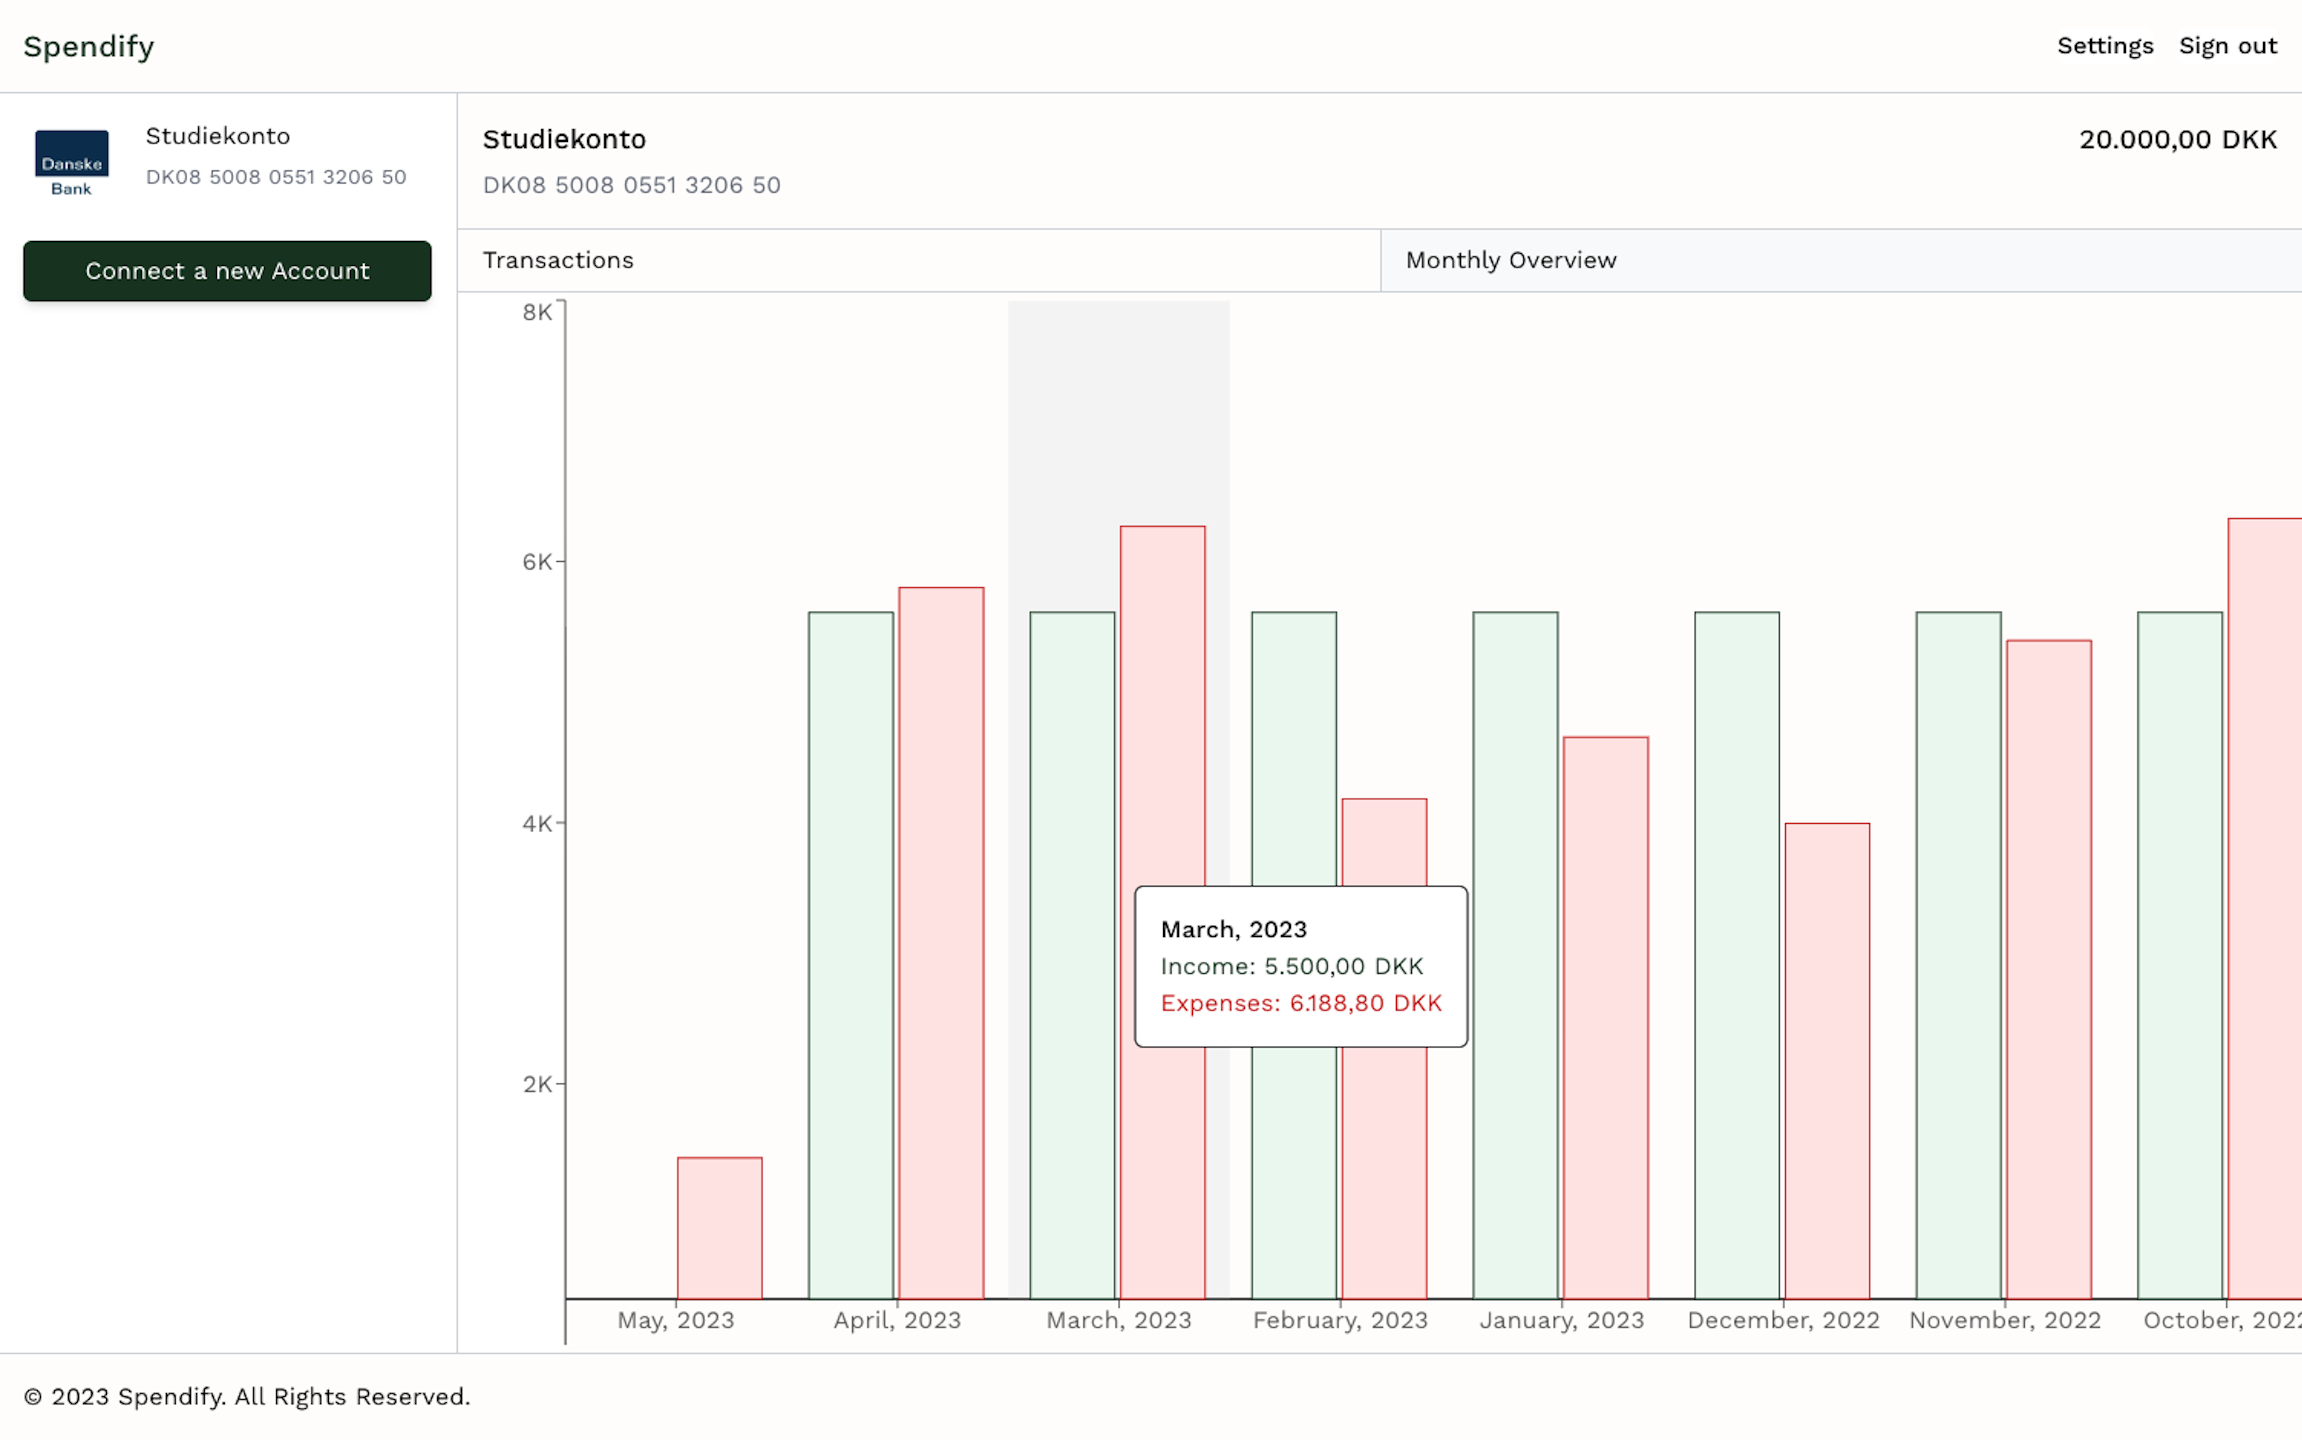Click the 2K y-axis label
The image size is (2302, 1440).
point(537,1084)
